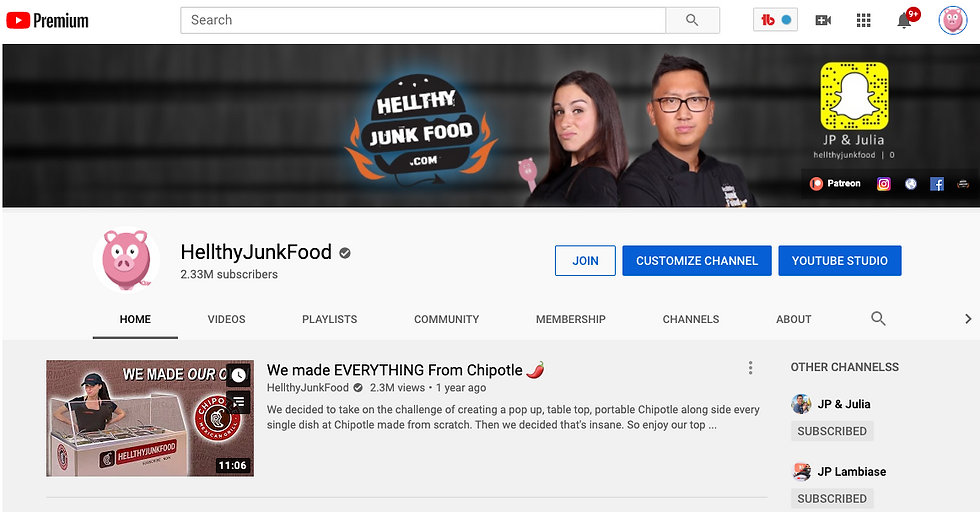Open the 'We made EVERYTHING From Chipotle' title
The height and width of the screenshot is (512, 980).
[x=405, y=370]
